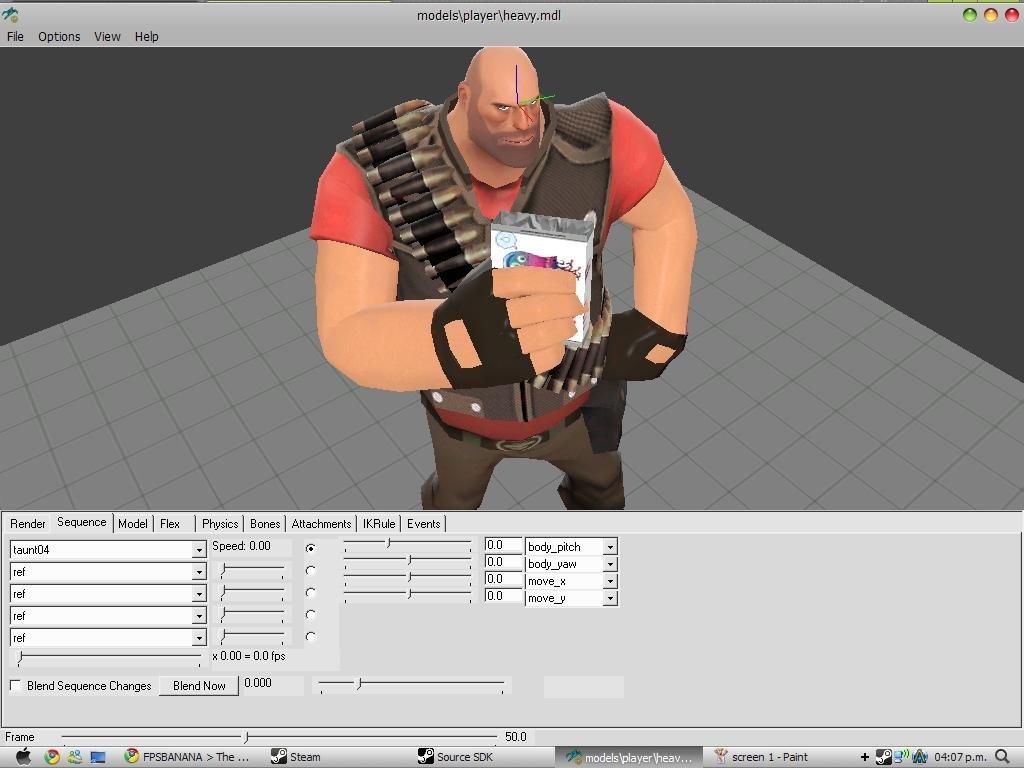This screenshot has width=1024, height=768.
Task: Open the Spotlight magnifier search icon
Action: [x=1003, y=757]
